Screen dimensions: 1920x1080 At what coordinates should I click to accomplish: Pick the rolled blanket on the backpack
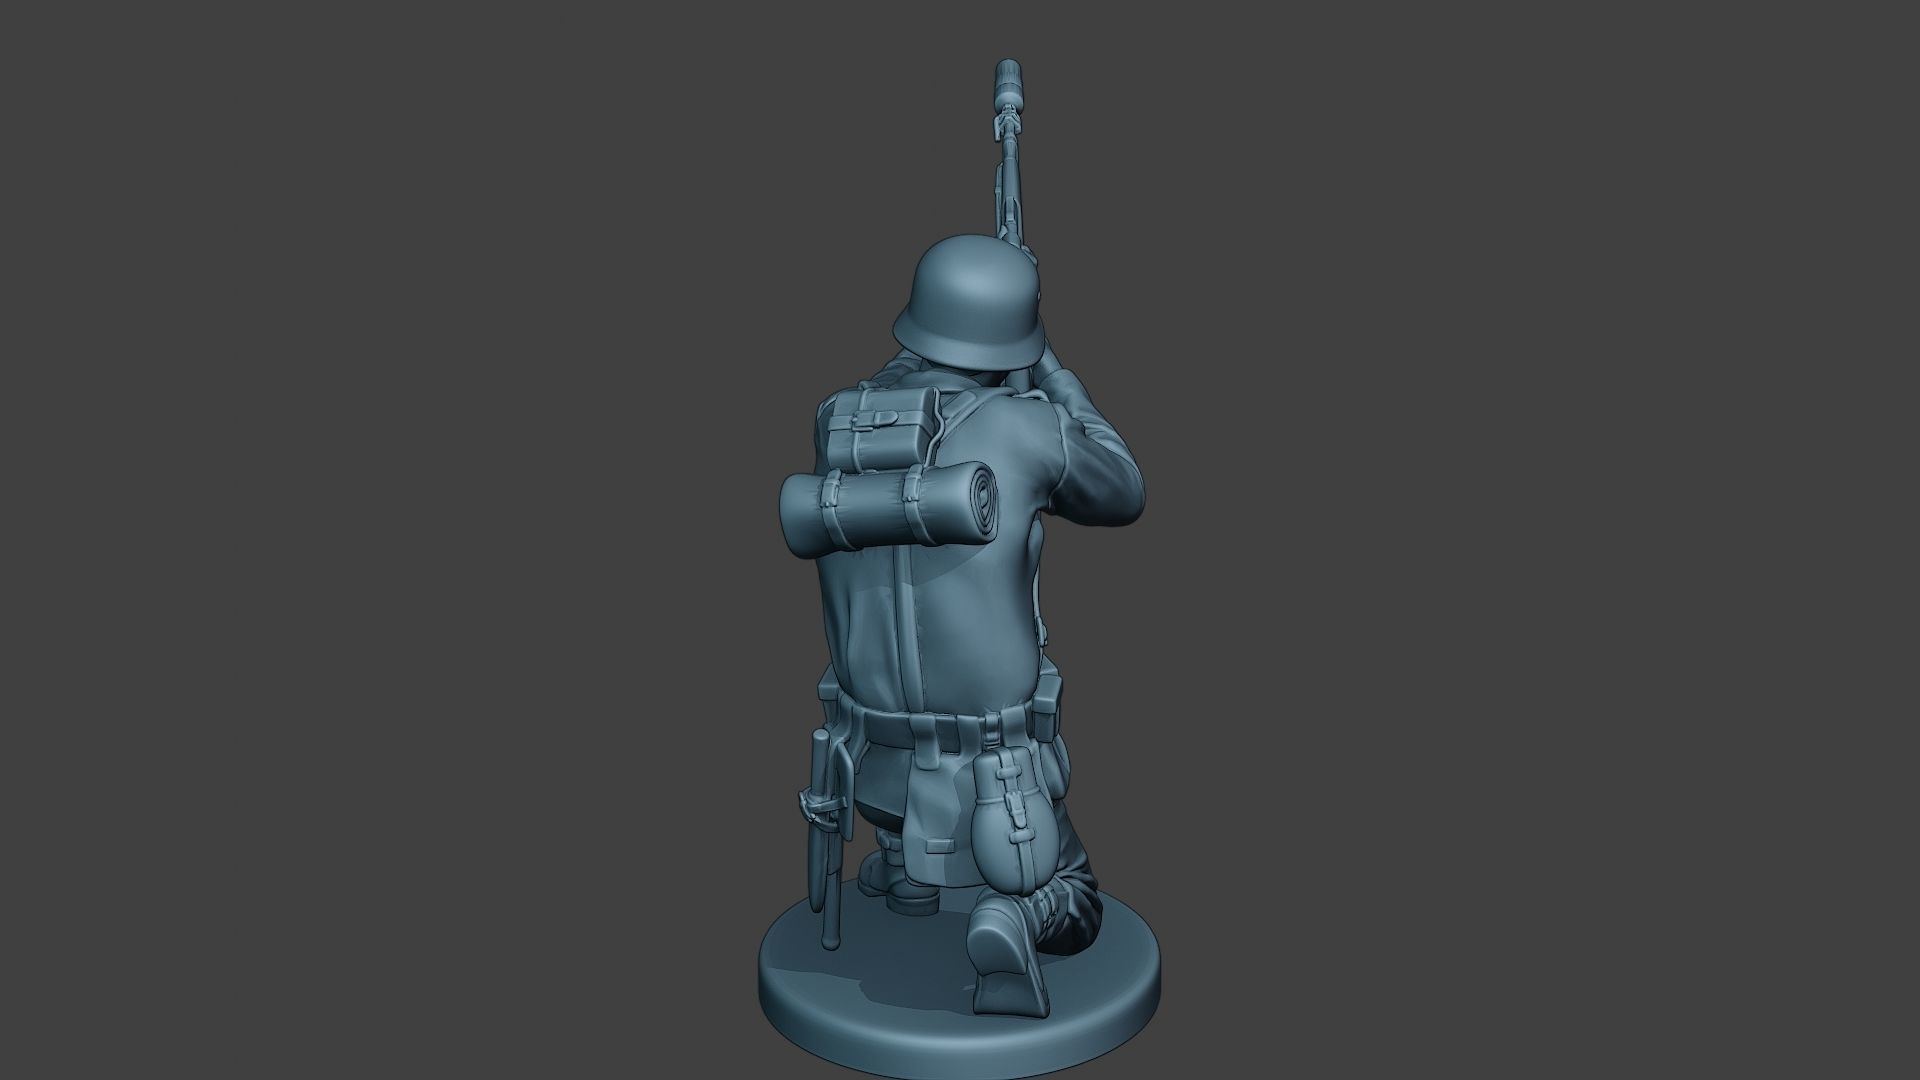coord(888,510)
